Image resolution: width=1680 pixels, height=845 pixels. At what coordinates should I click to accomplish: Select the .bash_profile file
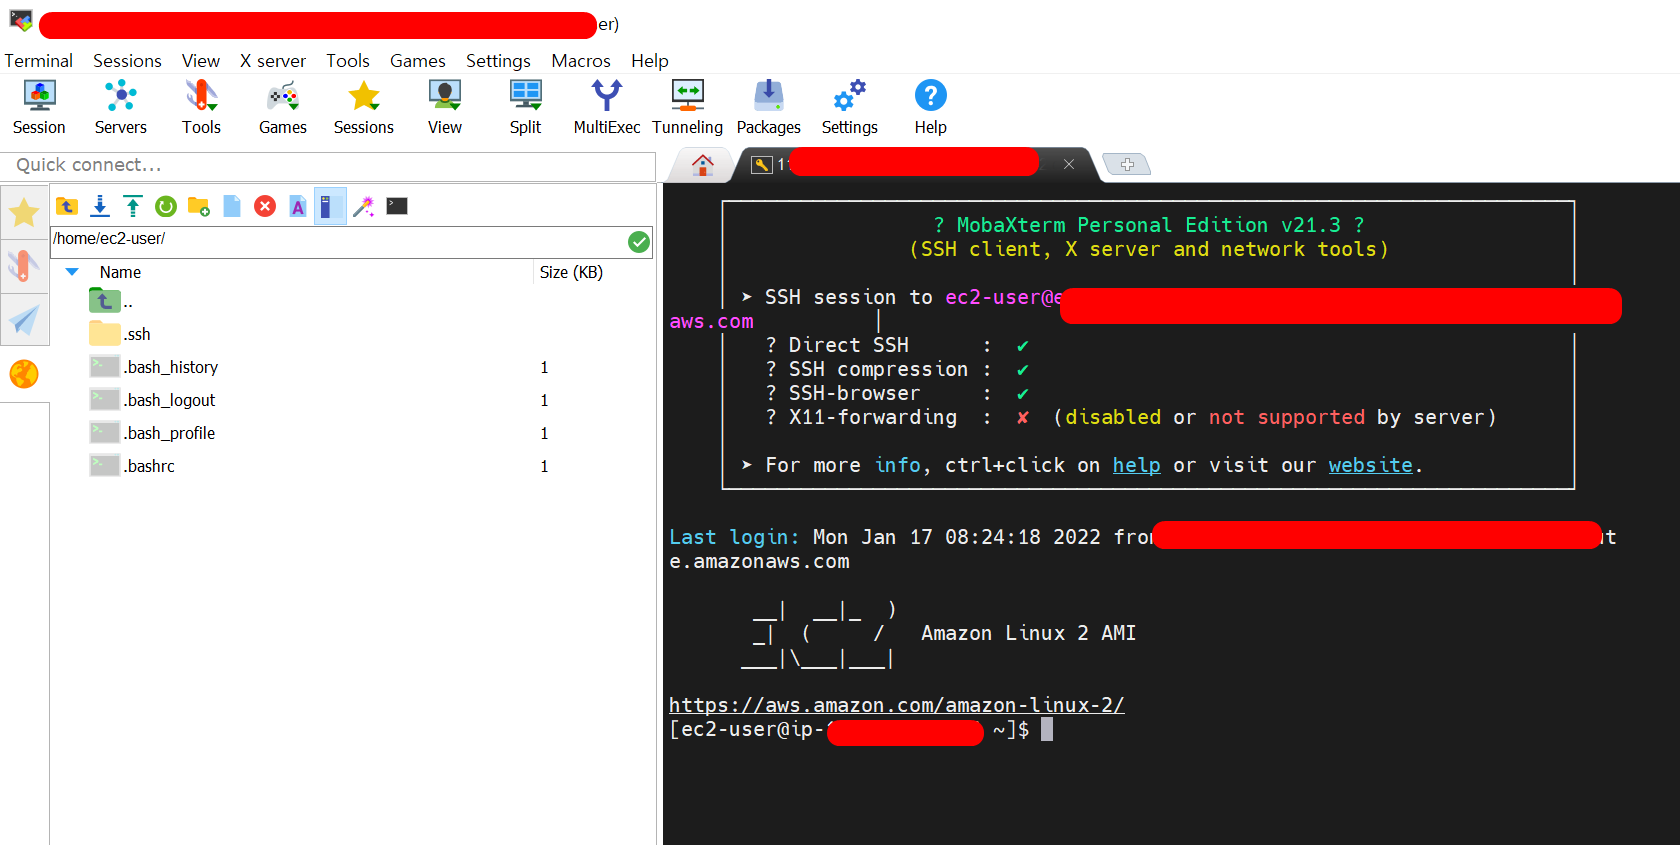(x=152, y=433)
